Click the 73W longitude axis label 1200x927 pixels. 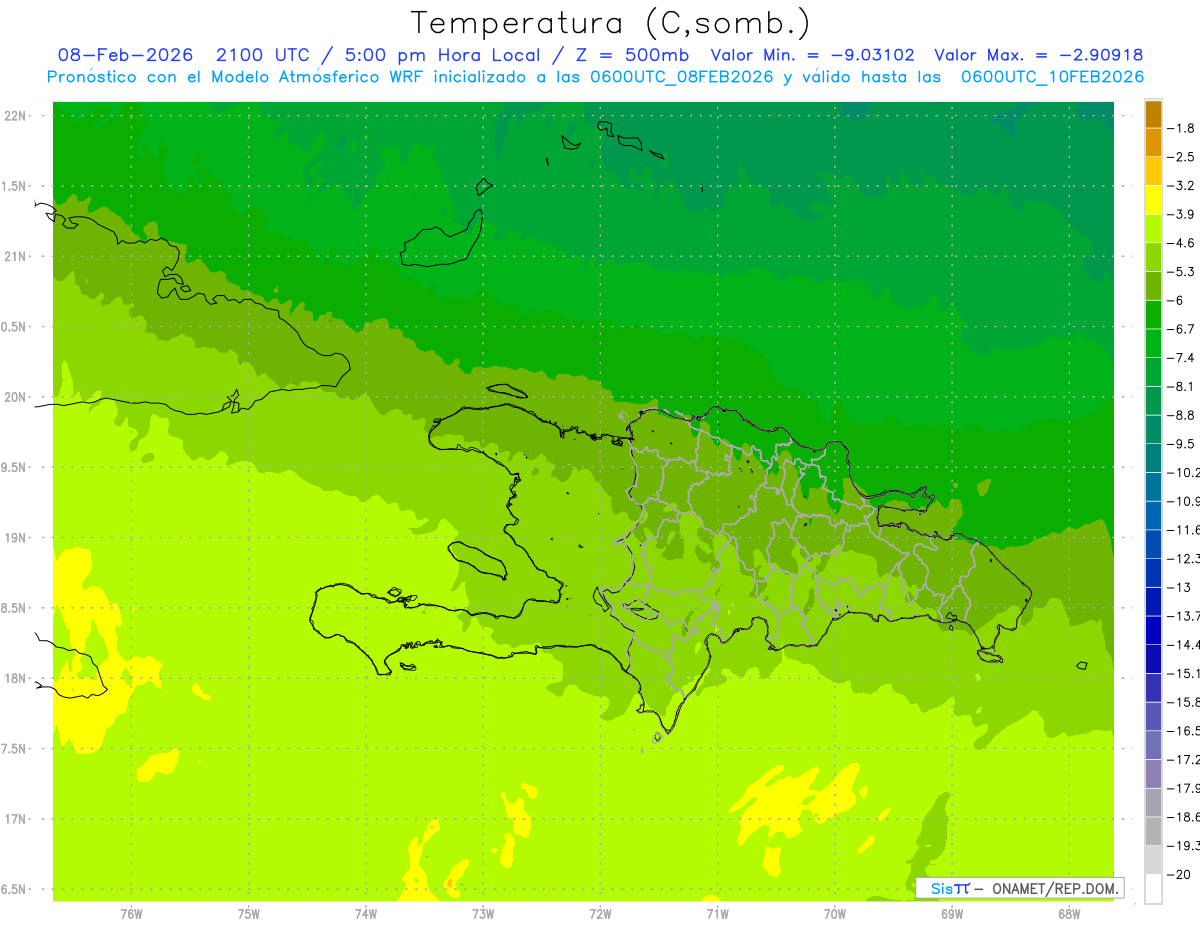(x=483, y=914)
